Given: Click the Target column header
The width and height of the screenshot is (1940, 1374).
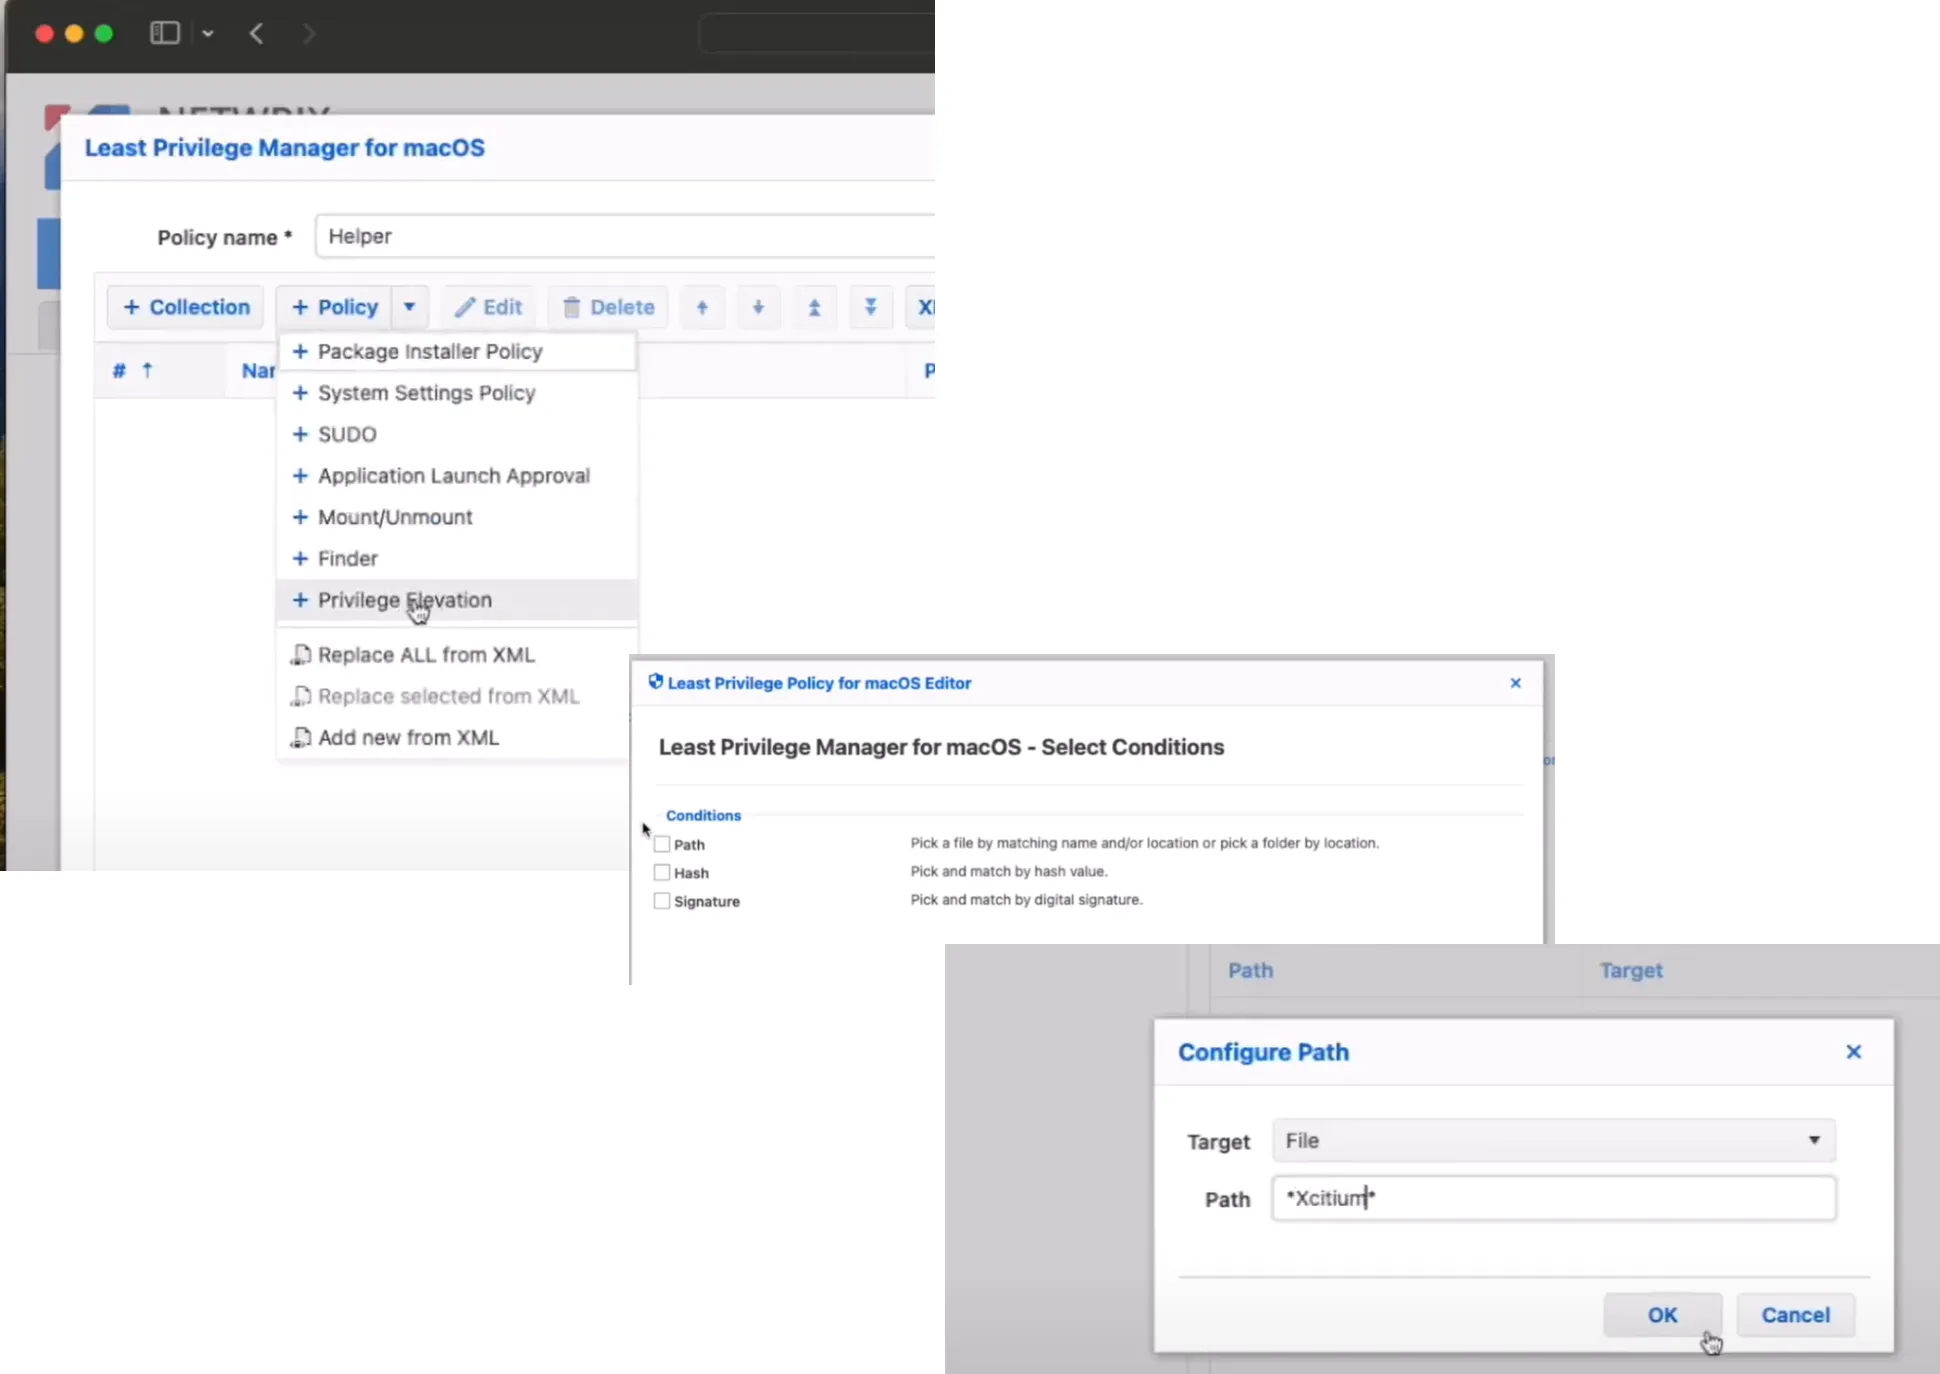Looking at the screenshot, I should pos(1631,970).
